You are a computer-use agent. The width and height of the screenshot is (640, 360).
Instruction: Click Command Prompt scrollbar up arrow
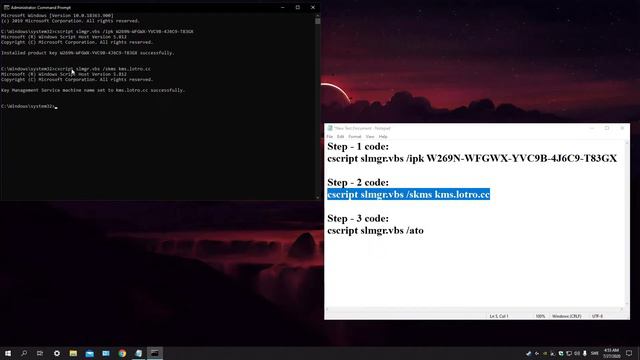pos(318,16)
